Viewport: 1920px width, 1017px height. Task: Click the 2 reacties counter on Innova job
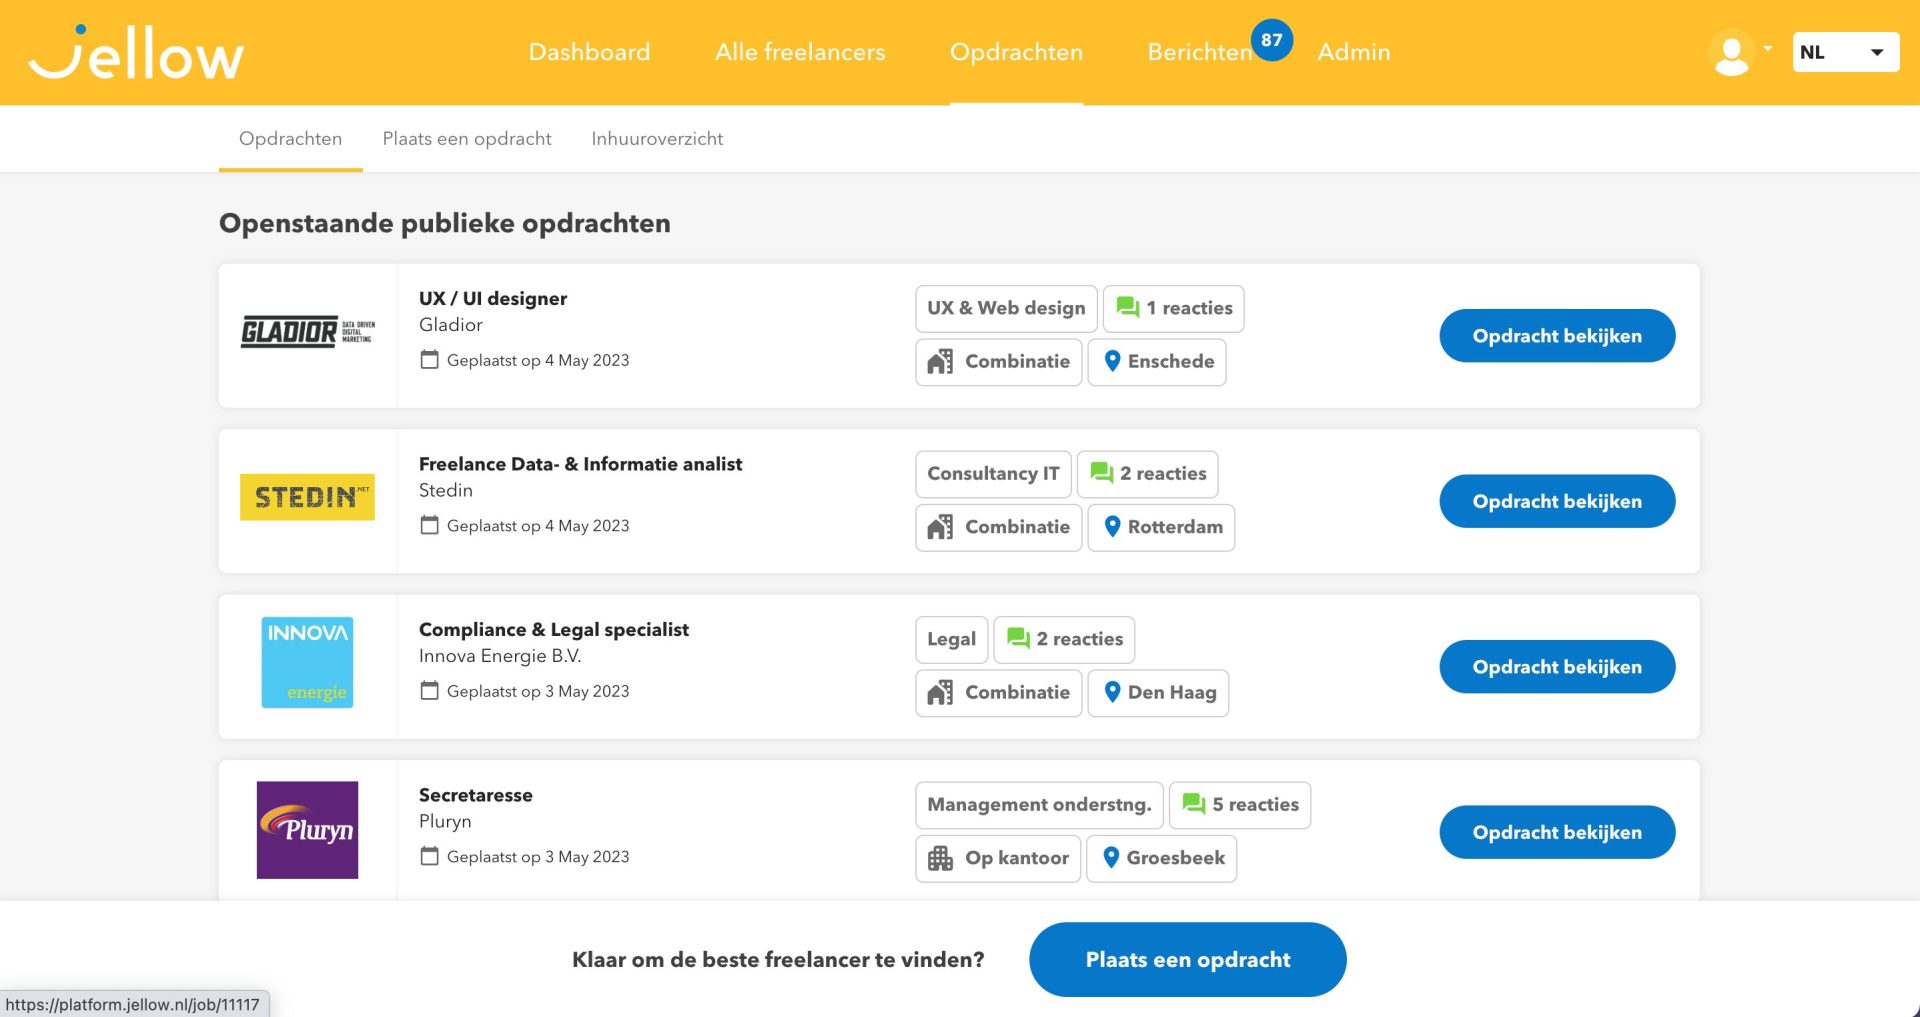[x=1064, y=639]
